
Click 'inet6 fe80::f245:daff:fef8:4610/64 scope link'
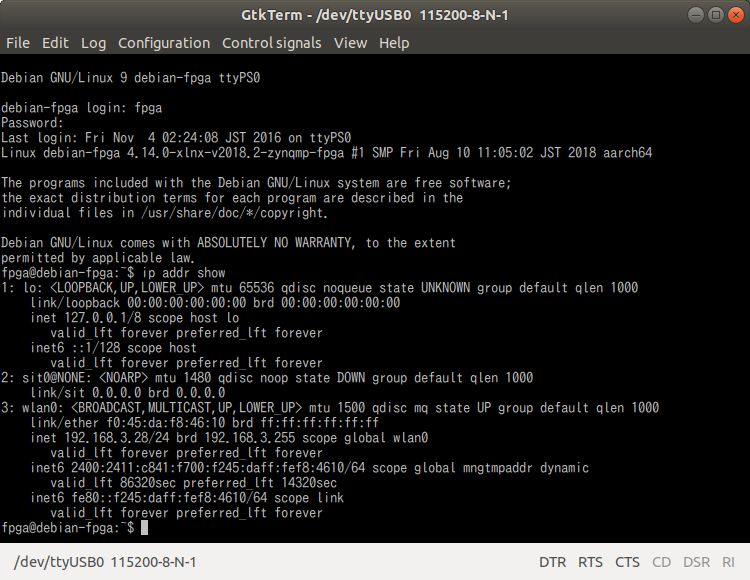click(x=187, y=498)
